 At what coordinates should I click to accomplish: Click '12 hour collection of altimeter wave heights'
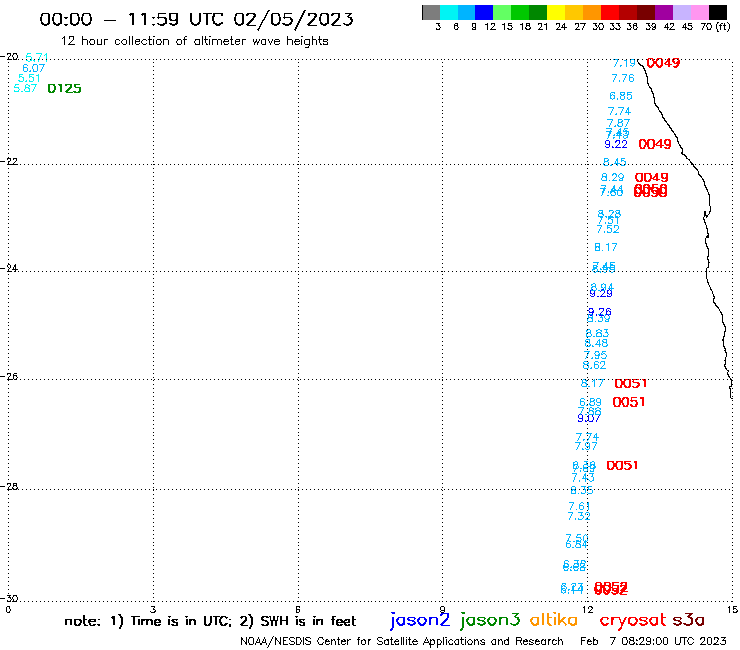pyautogui.click(x=194, y=41)
